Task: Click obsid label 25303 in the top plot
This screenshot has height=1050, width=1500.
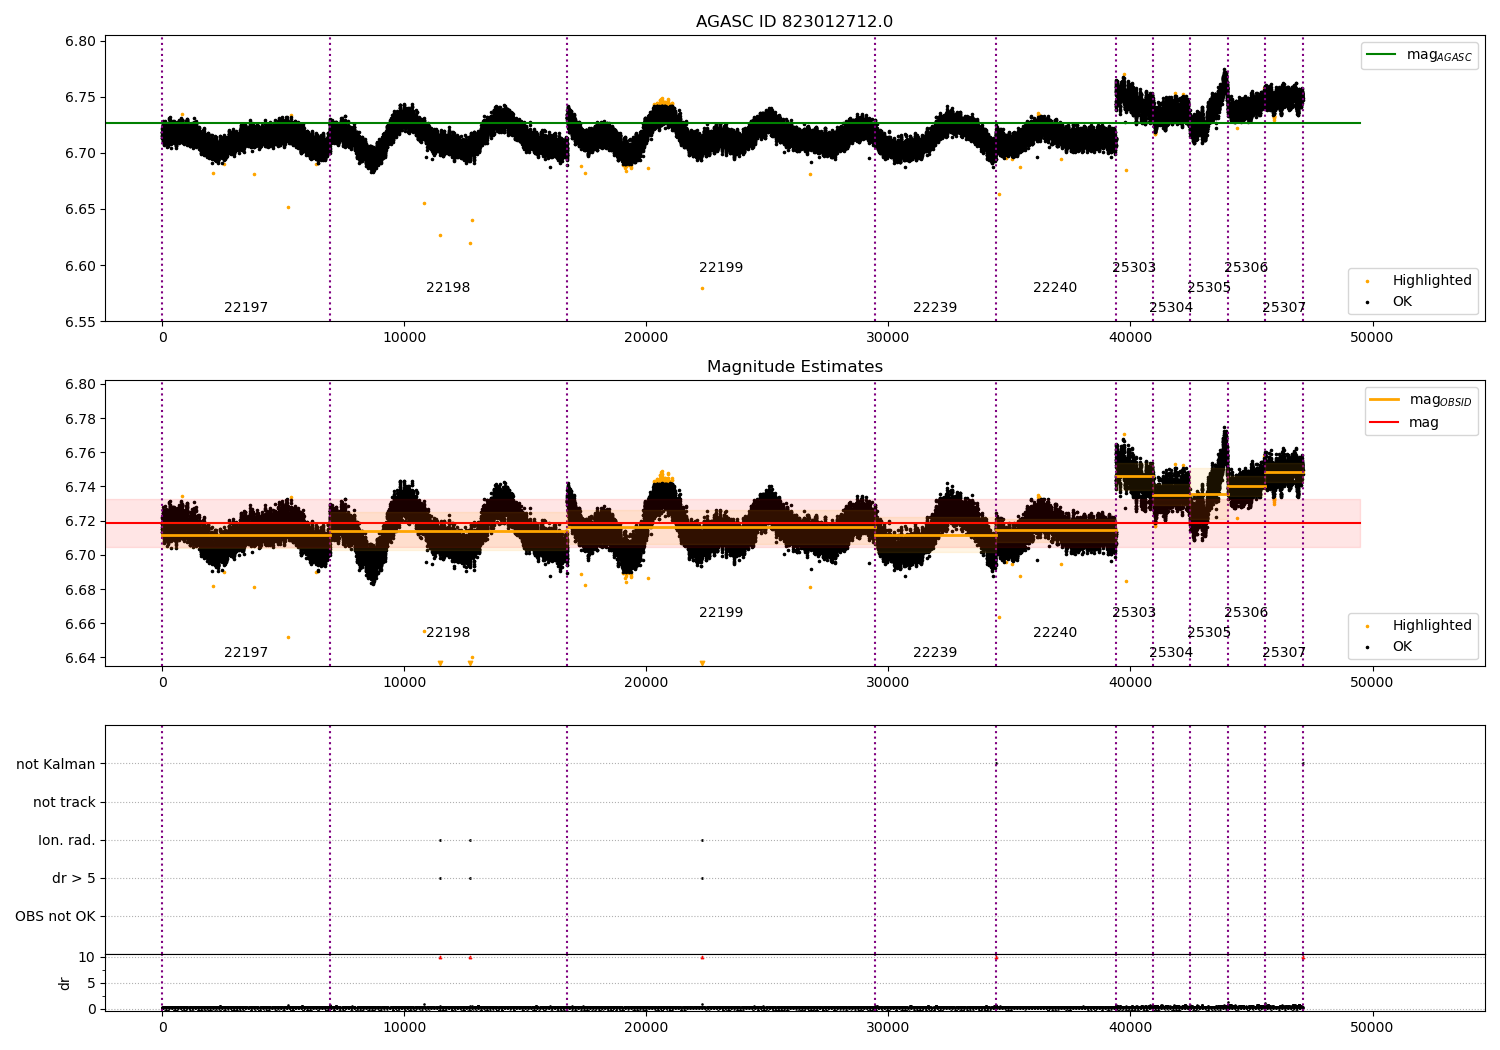Action: pos(1134,268)
